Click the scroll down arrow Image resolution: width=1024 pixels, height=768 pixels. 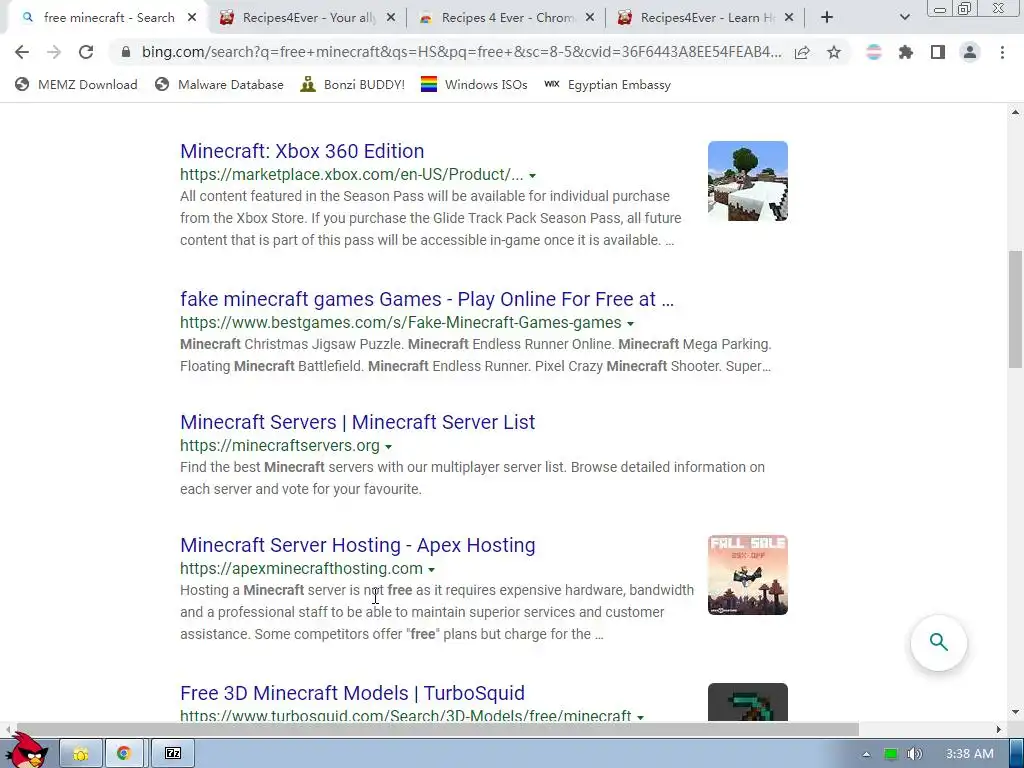click(x=1015, y=712)
